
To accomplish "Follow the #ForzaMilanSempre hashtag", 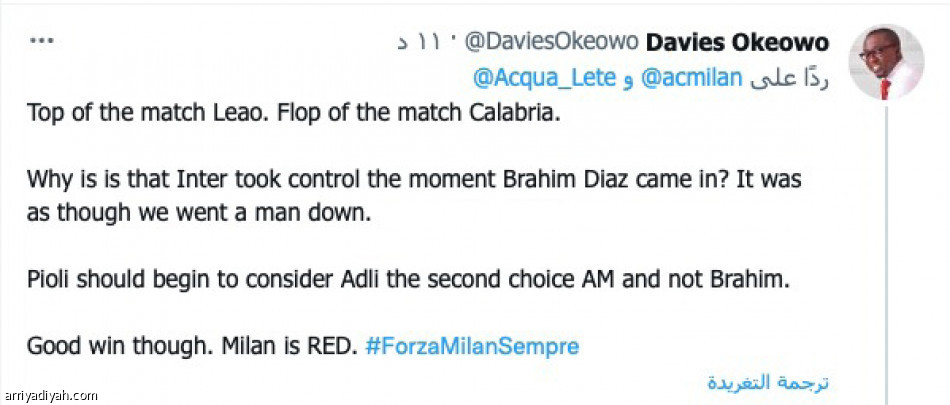I will pyautogui.click(x=472, y=347).
